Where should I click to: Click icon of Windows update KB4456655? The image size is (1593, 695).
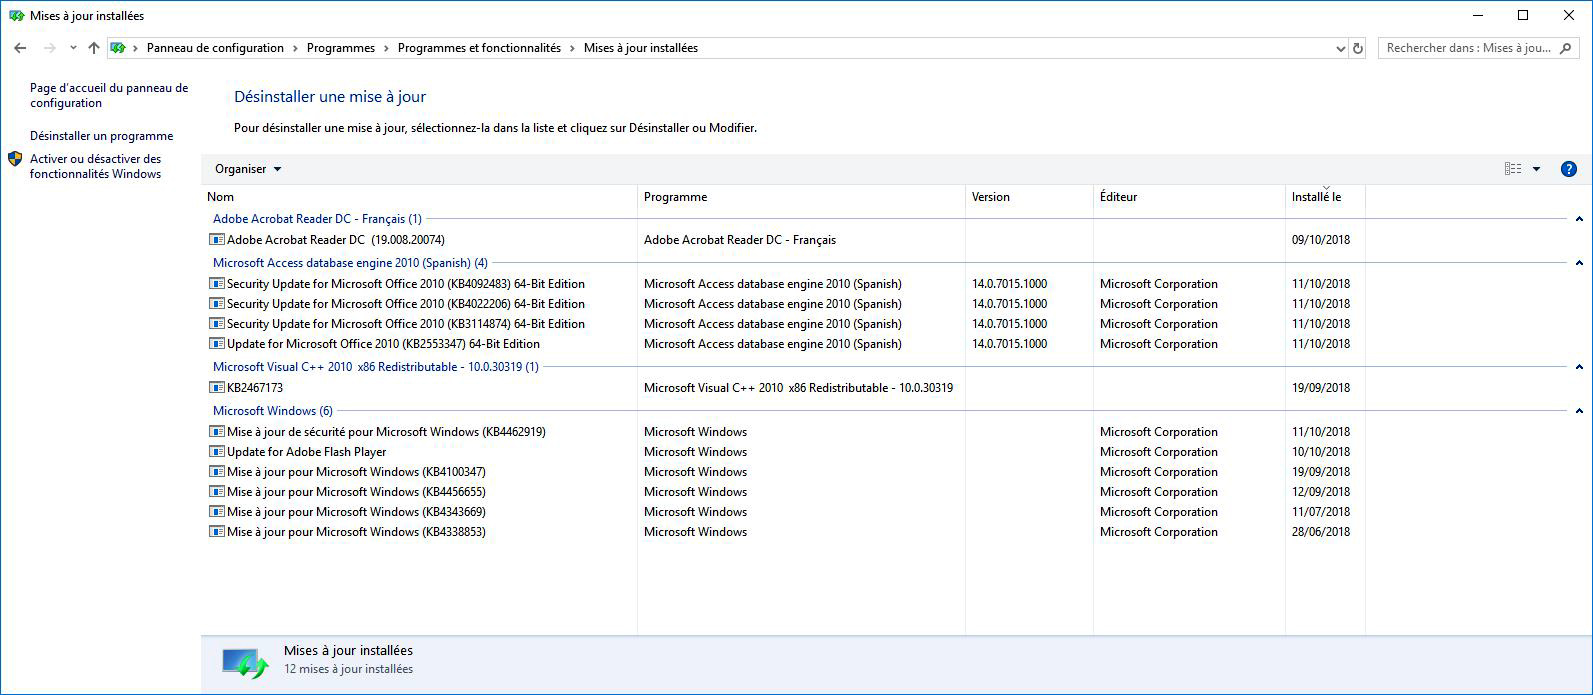[x=216, y=492]
